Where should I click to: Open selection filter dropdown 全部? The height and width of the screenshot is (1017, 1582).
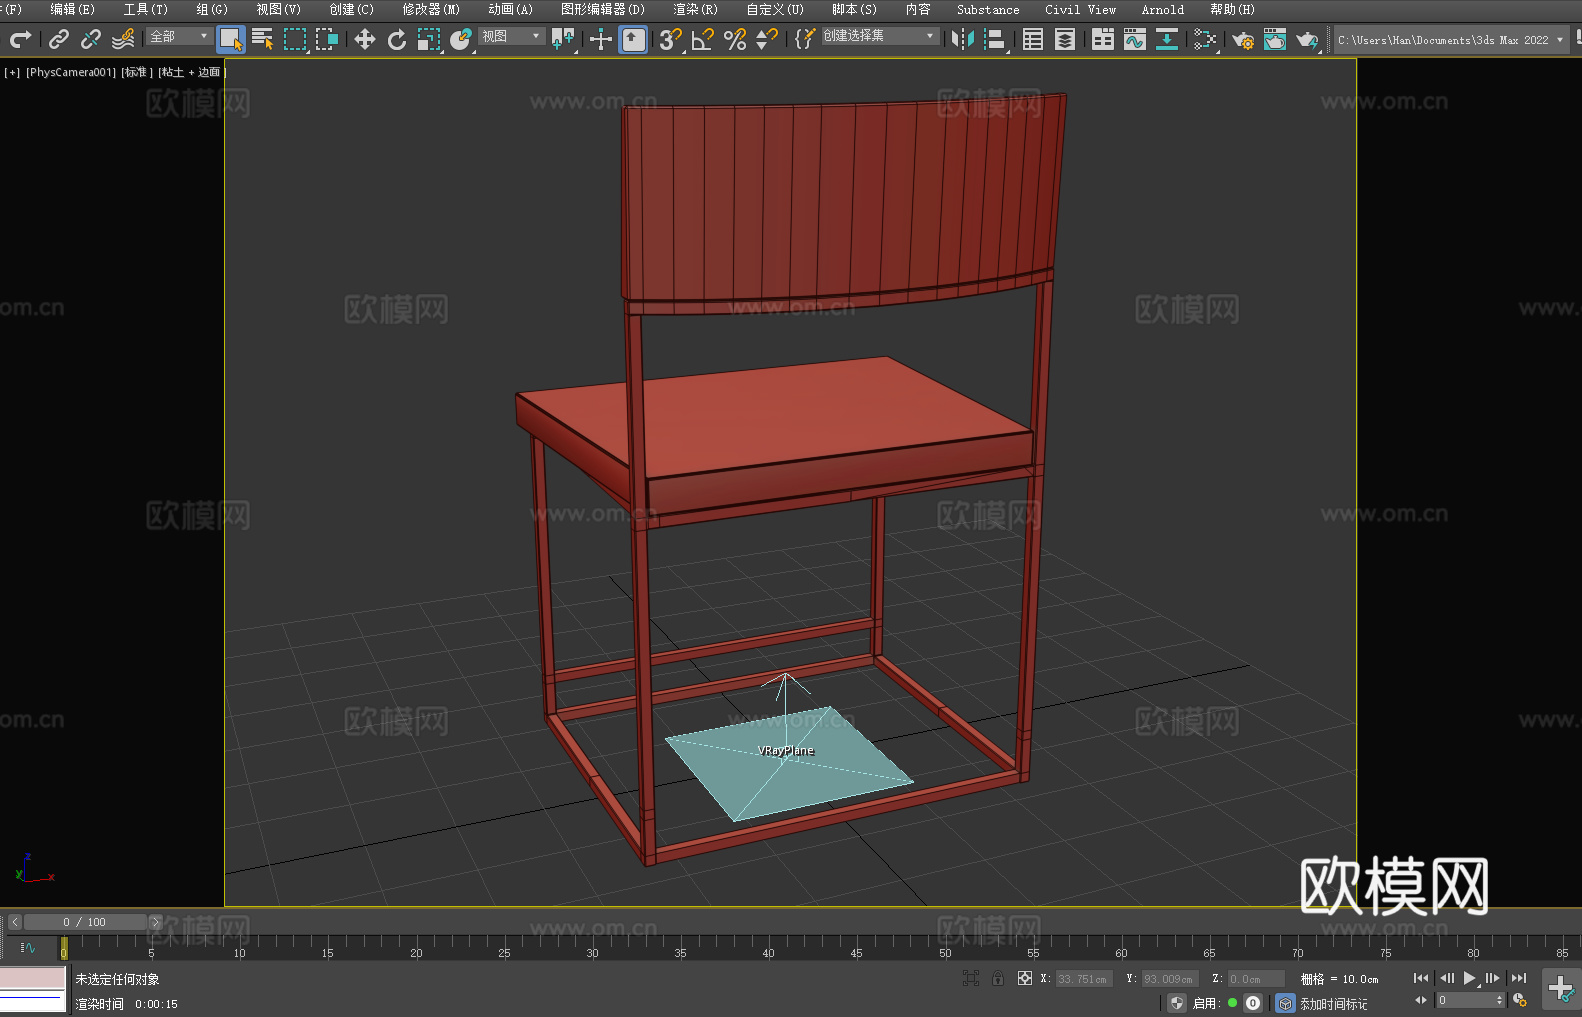pos(179,36)
